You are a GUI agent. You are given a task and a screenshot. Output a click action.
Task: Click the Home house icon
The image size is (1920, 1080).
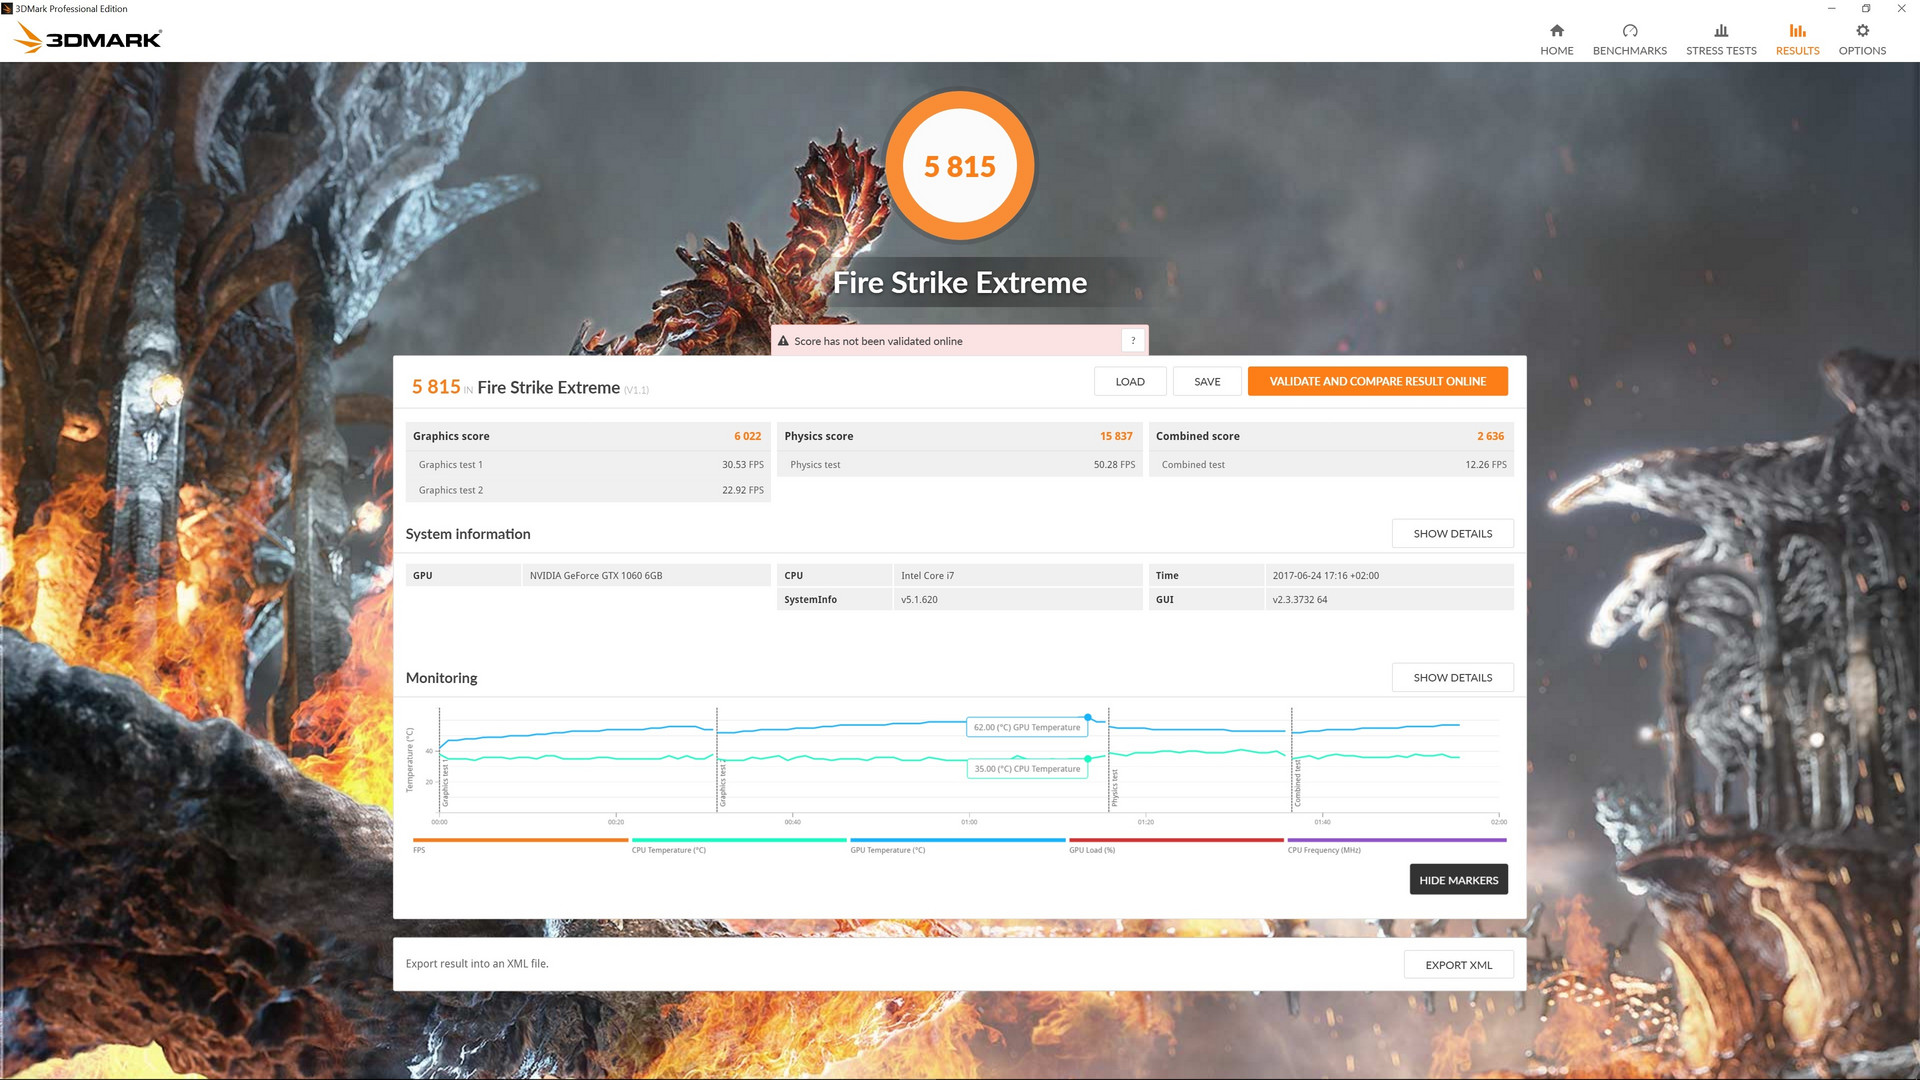pos(1556,31)
